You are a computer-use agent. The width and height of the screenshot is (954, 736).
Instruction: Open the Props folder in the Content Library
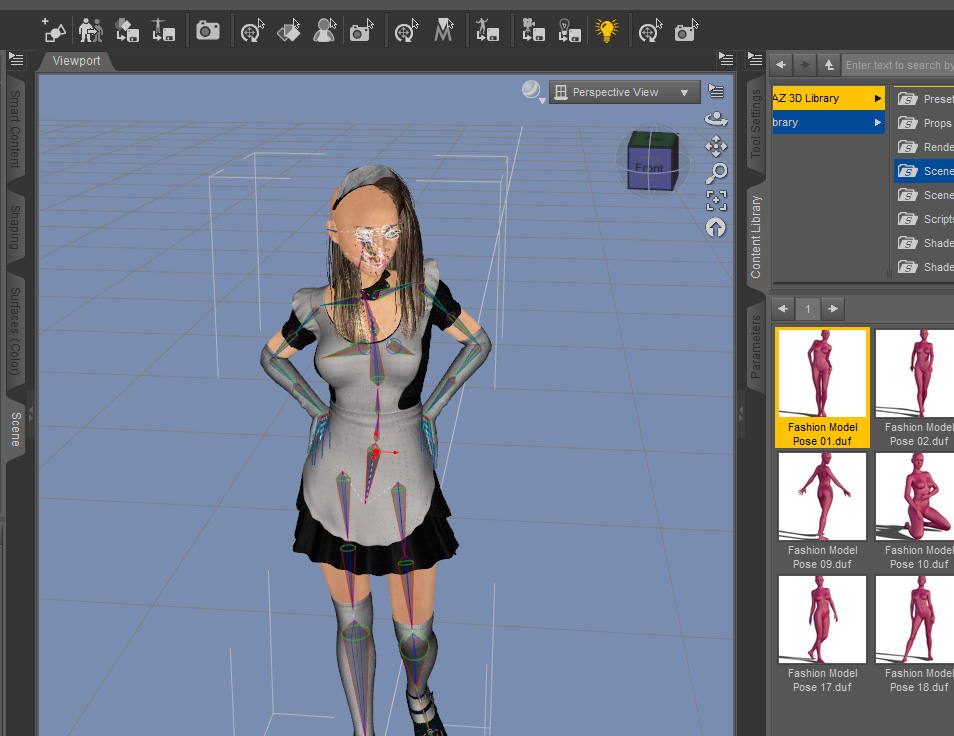(928, 122)
